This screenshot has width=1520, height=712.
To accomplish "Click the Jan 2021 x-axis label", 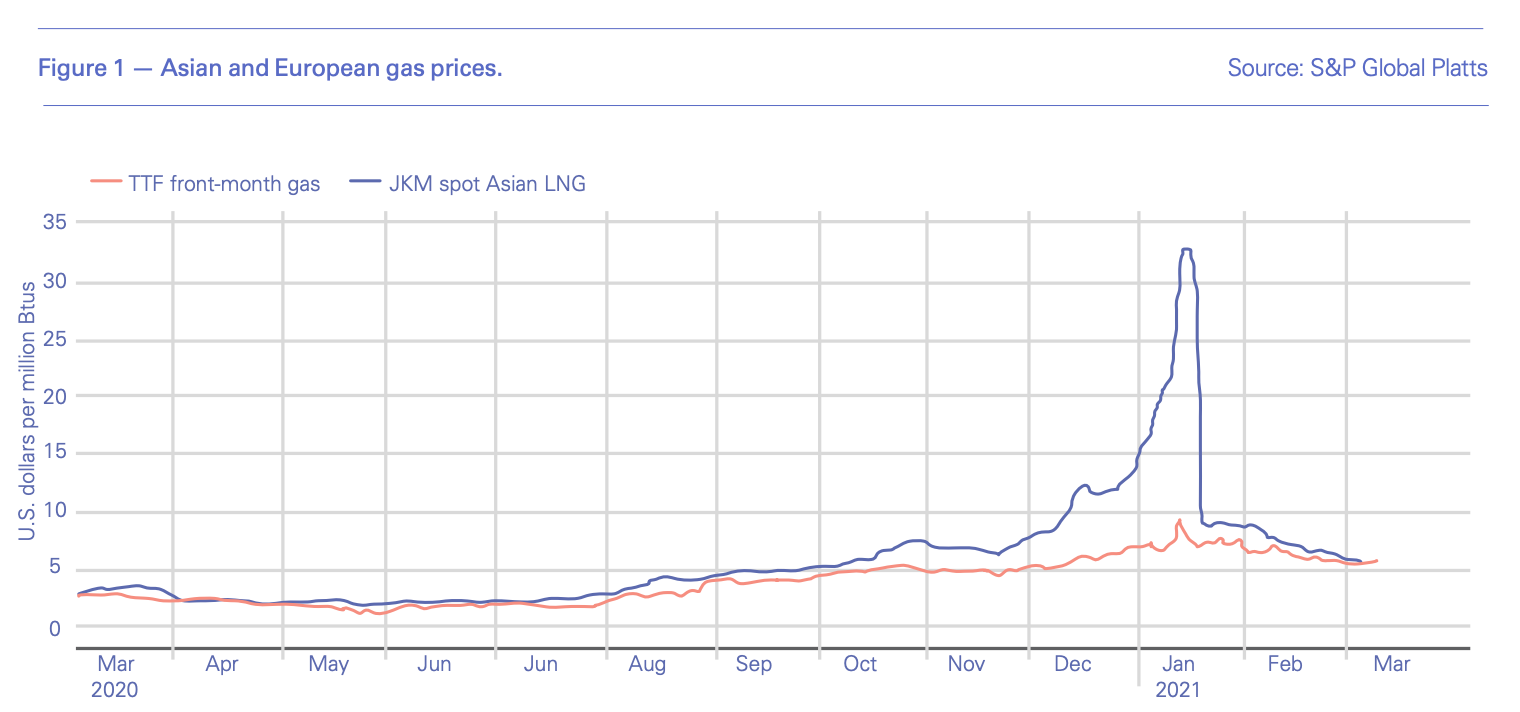I will click(x=1179, y=665).
